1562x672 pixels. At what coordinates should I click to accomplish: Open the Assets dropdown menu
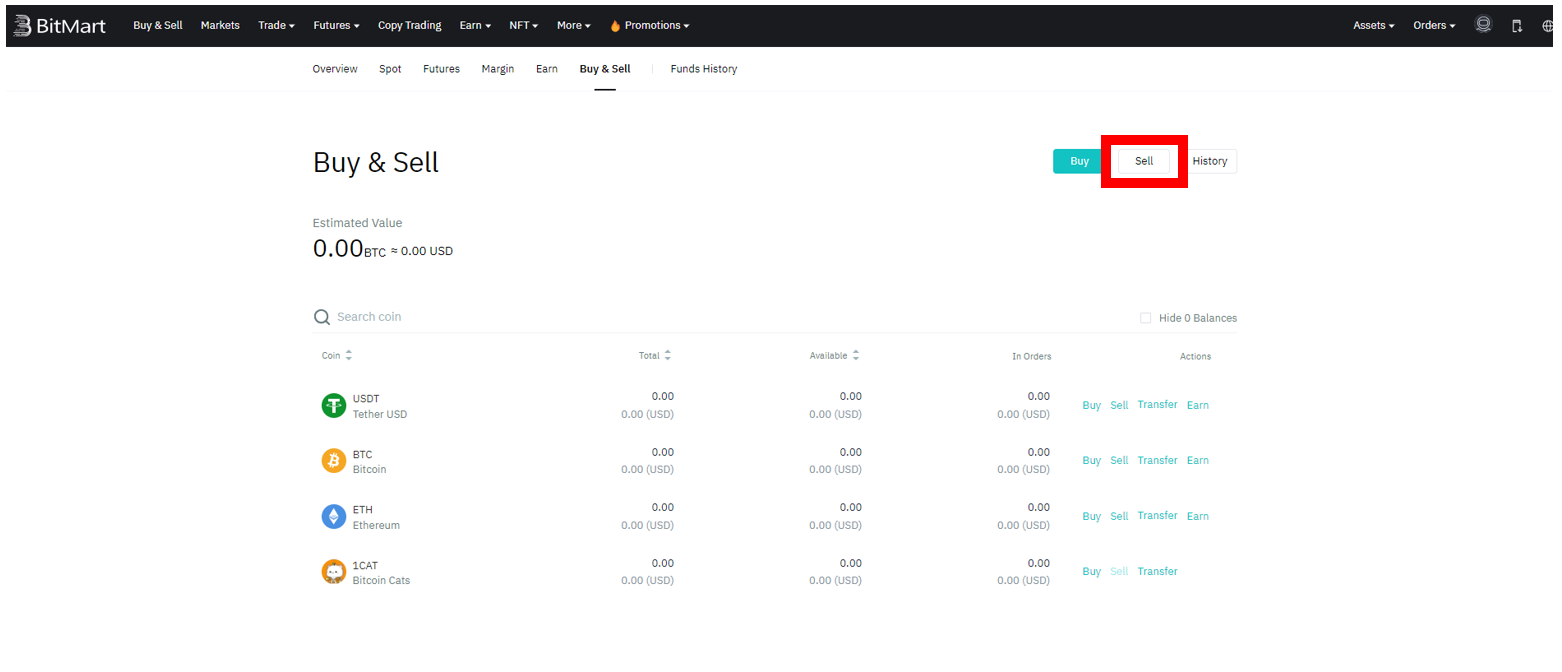pyautogui.click(x=1374, y=26)
